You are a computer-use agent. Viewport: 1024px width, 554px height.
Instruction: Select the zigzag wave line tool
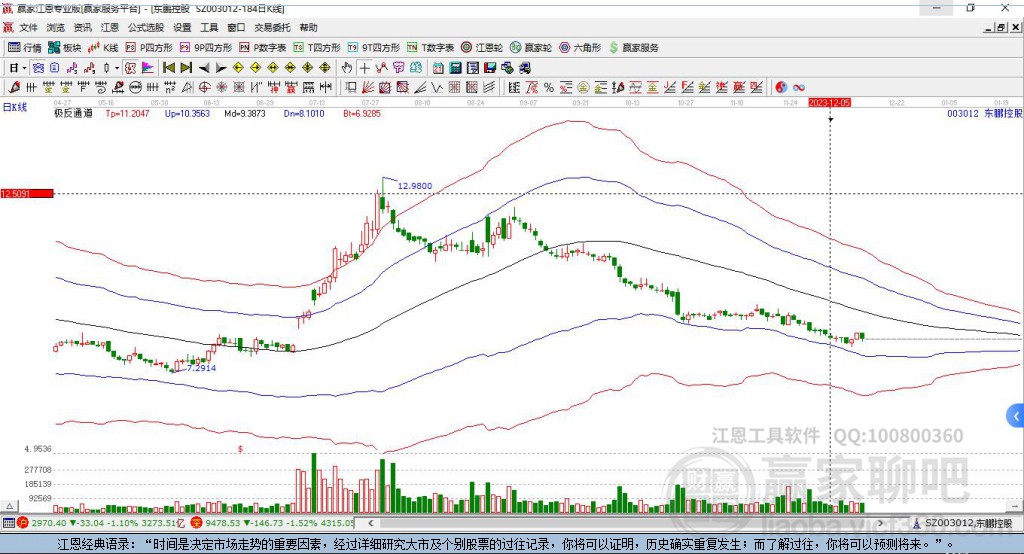click(x=436, y=88)
